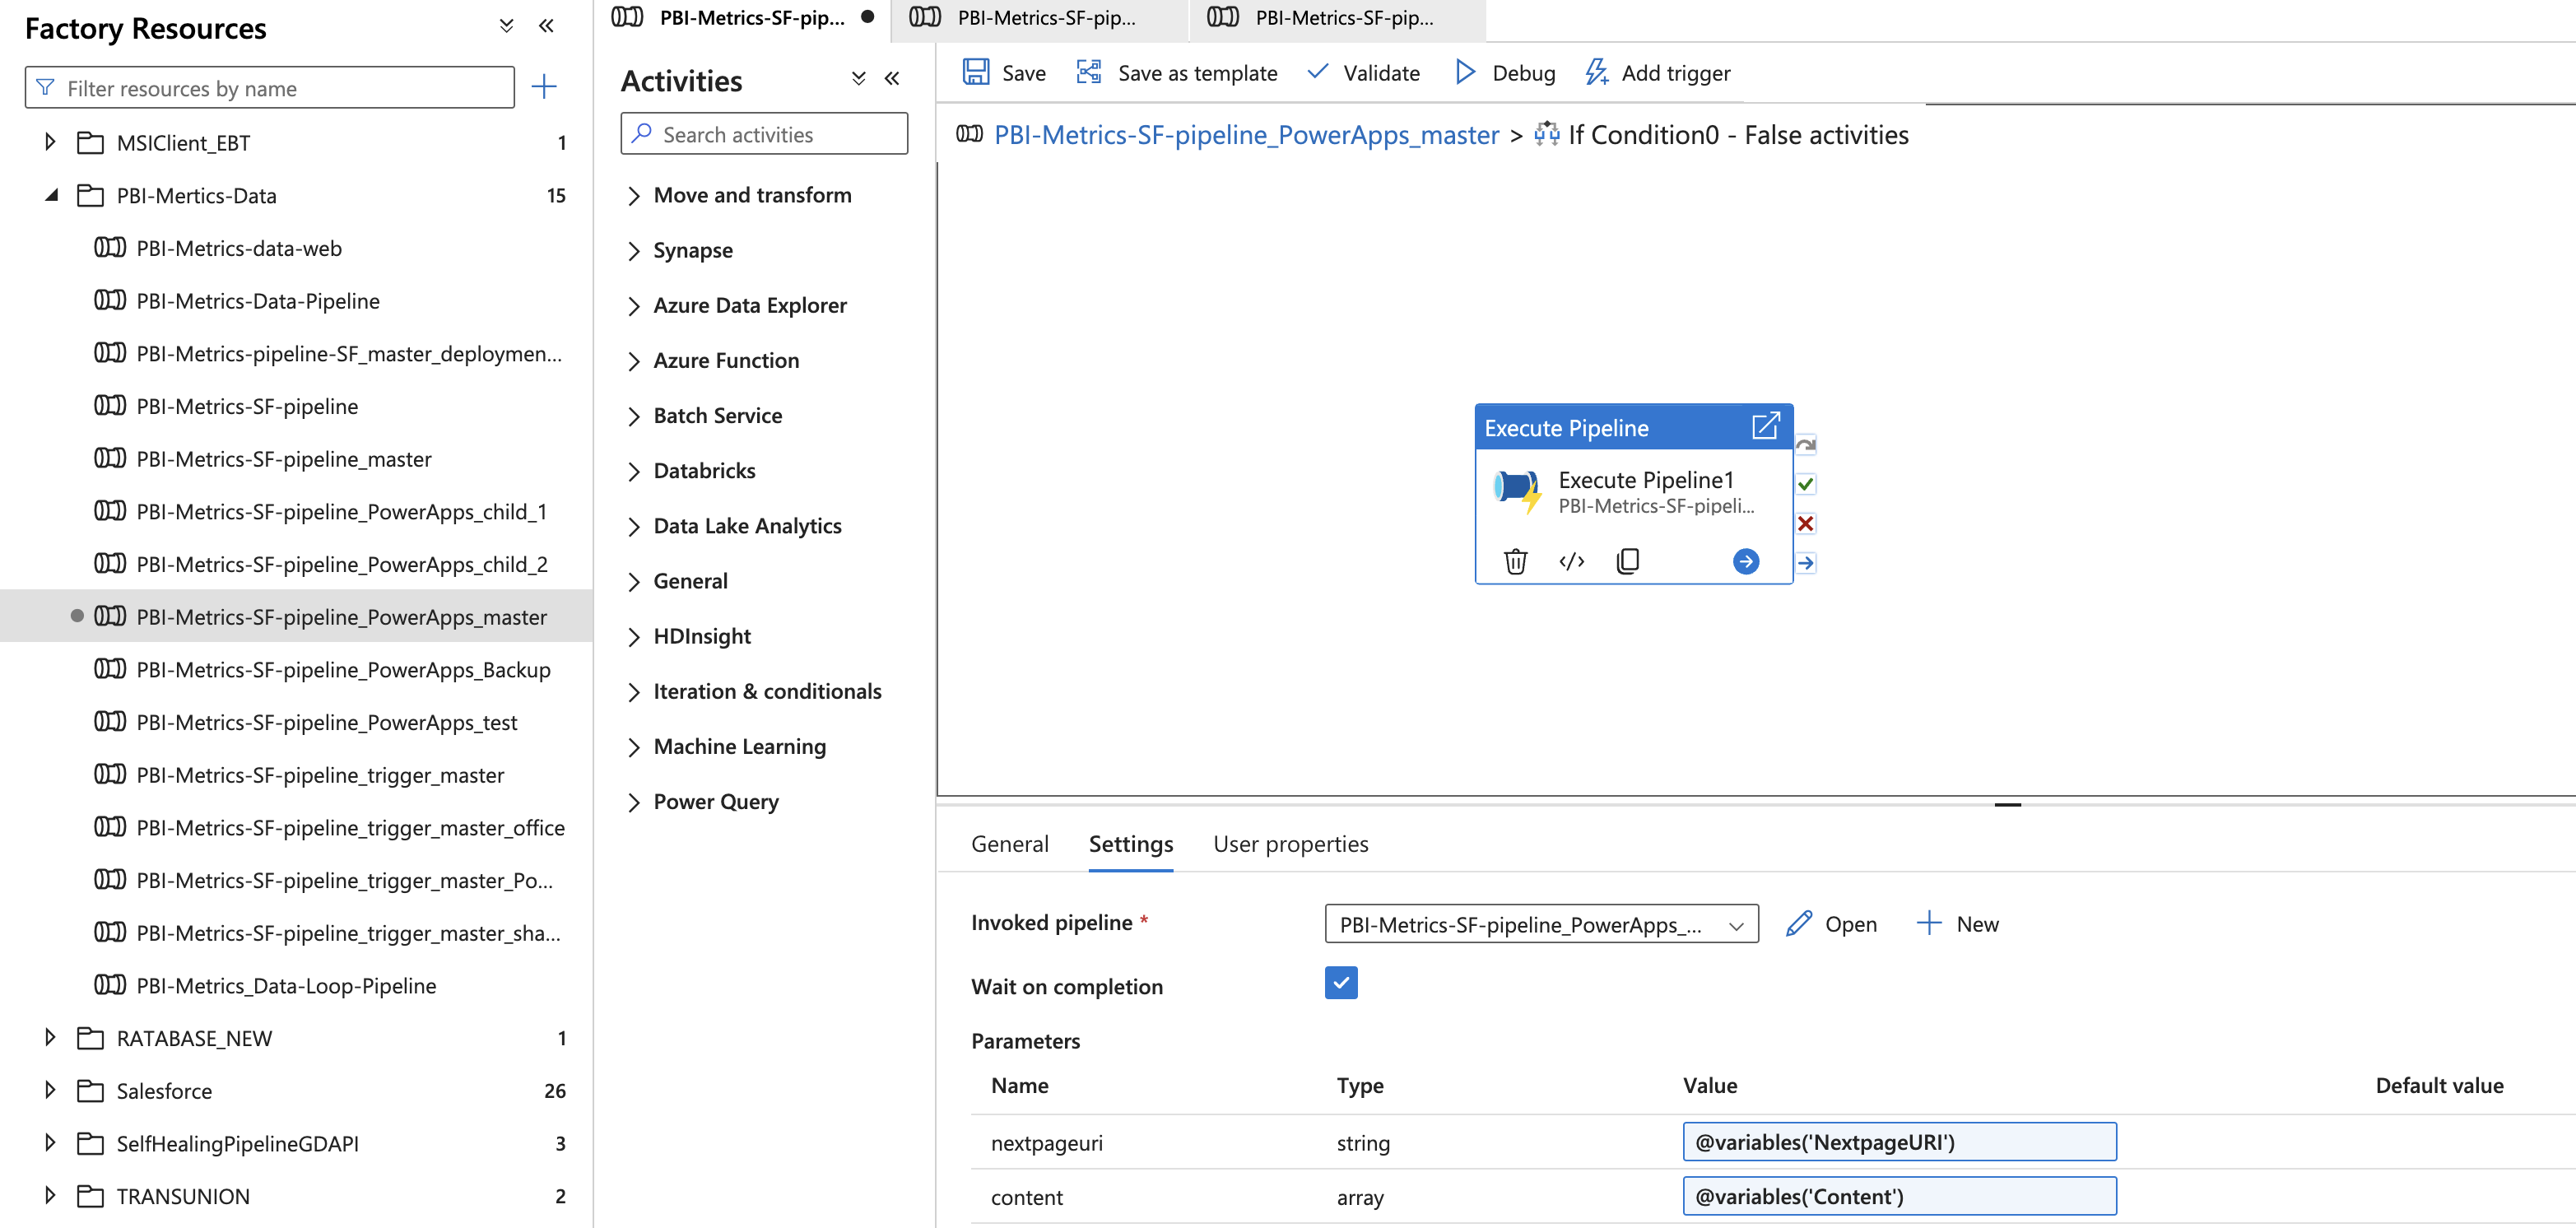
Task: Click Search activities field
Action: pos(764,134)
